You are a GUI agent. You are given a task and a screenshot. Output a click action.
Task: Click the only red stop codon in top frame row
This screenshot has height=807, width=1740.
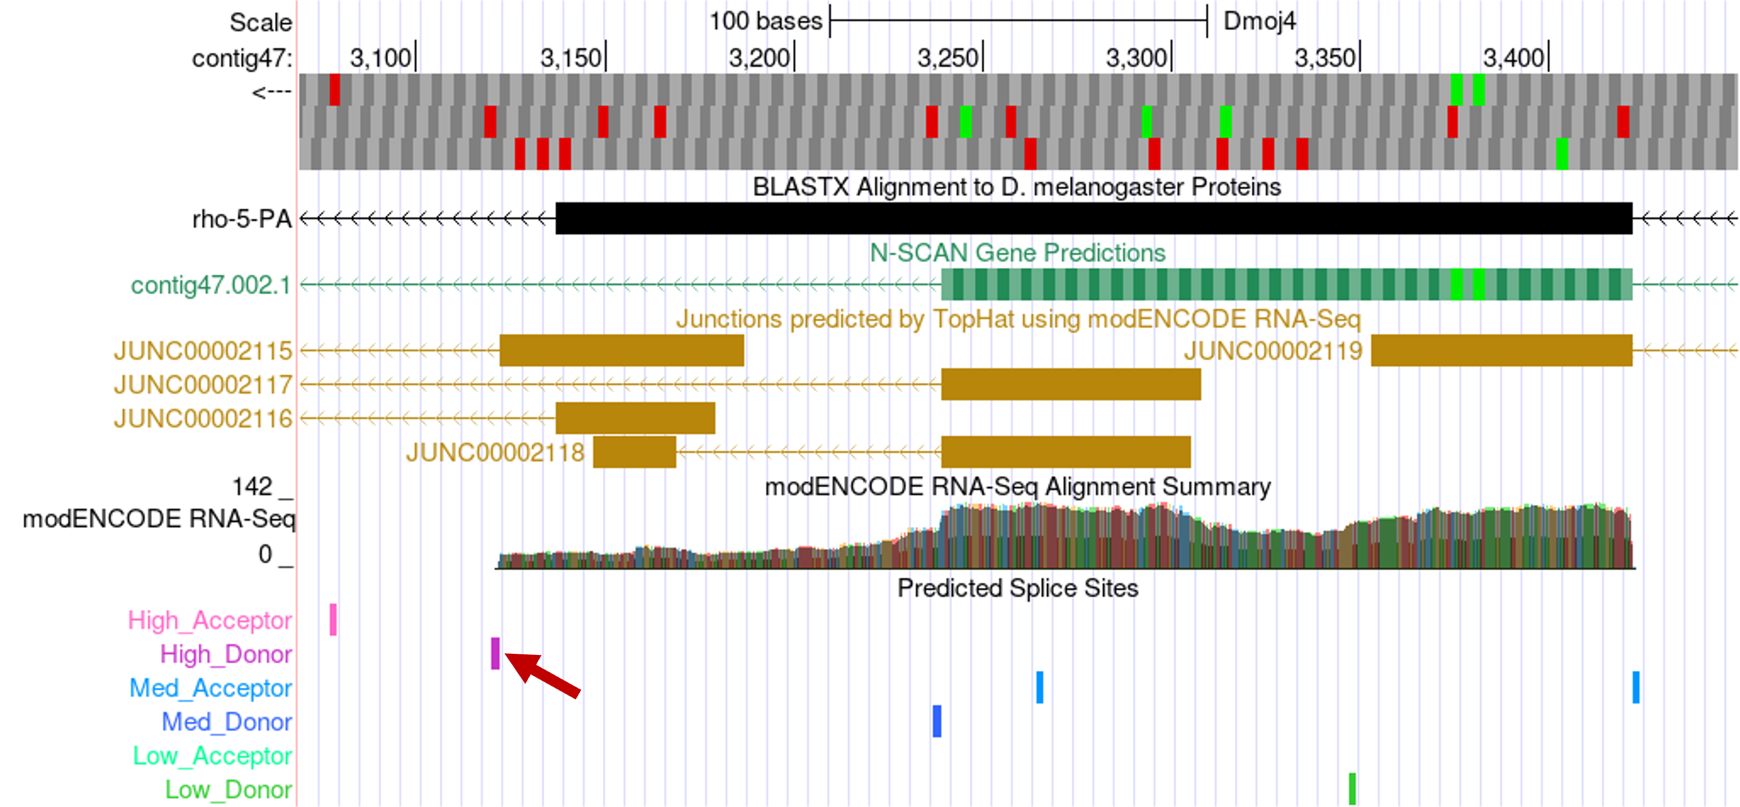[x=335, y=89]
